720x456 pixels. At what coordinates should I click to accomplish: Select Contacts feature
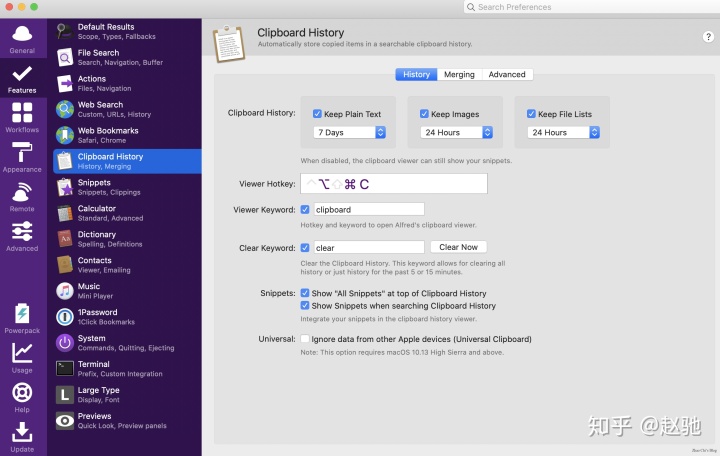(127, 265)
